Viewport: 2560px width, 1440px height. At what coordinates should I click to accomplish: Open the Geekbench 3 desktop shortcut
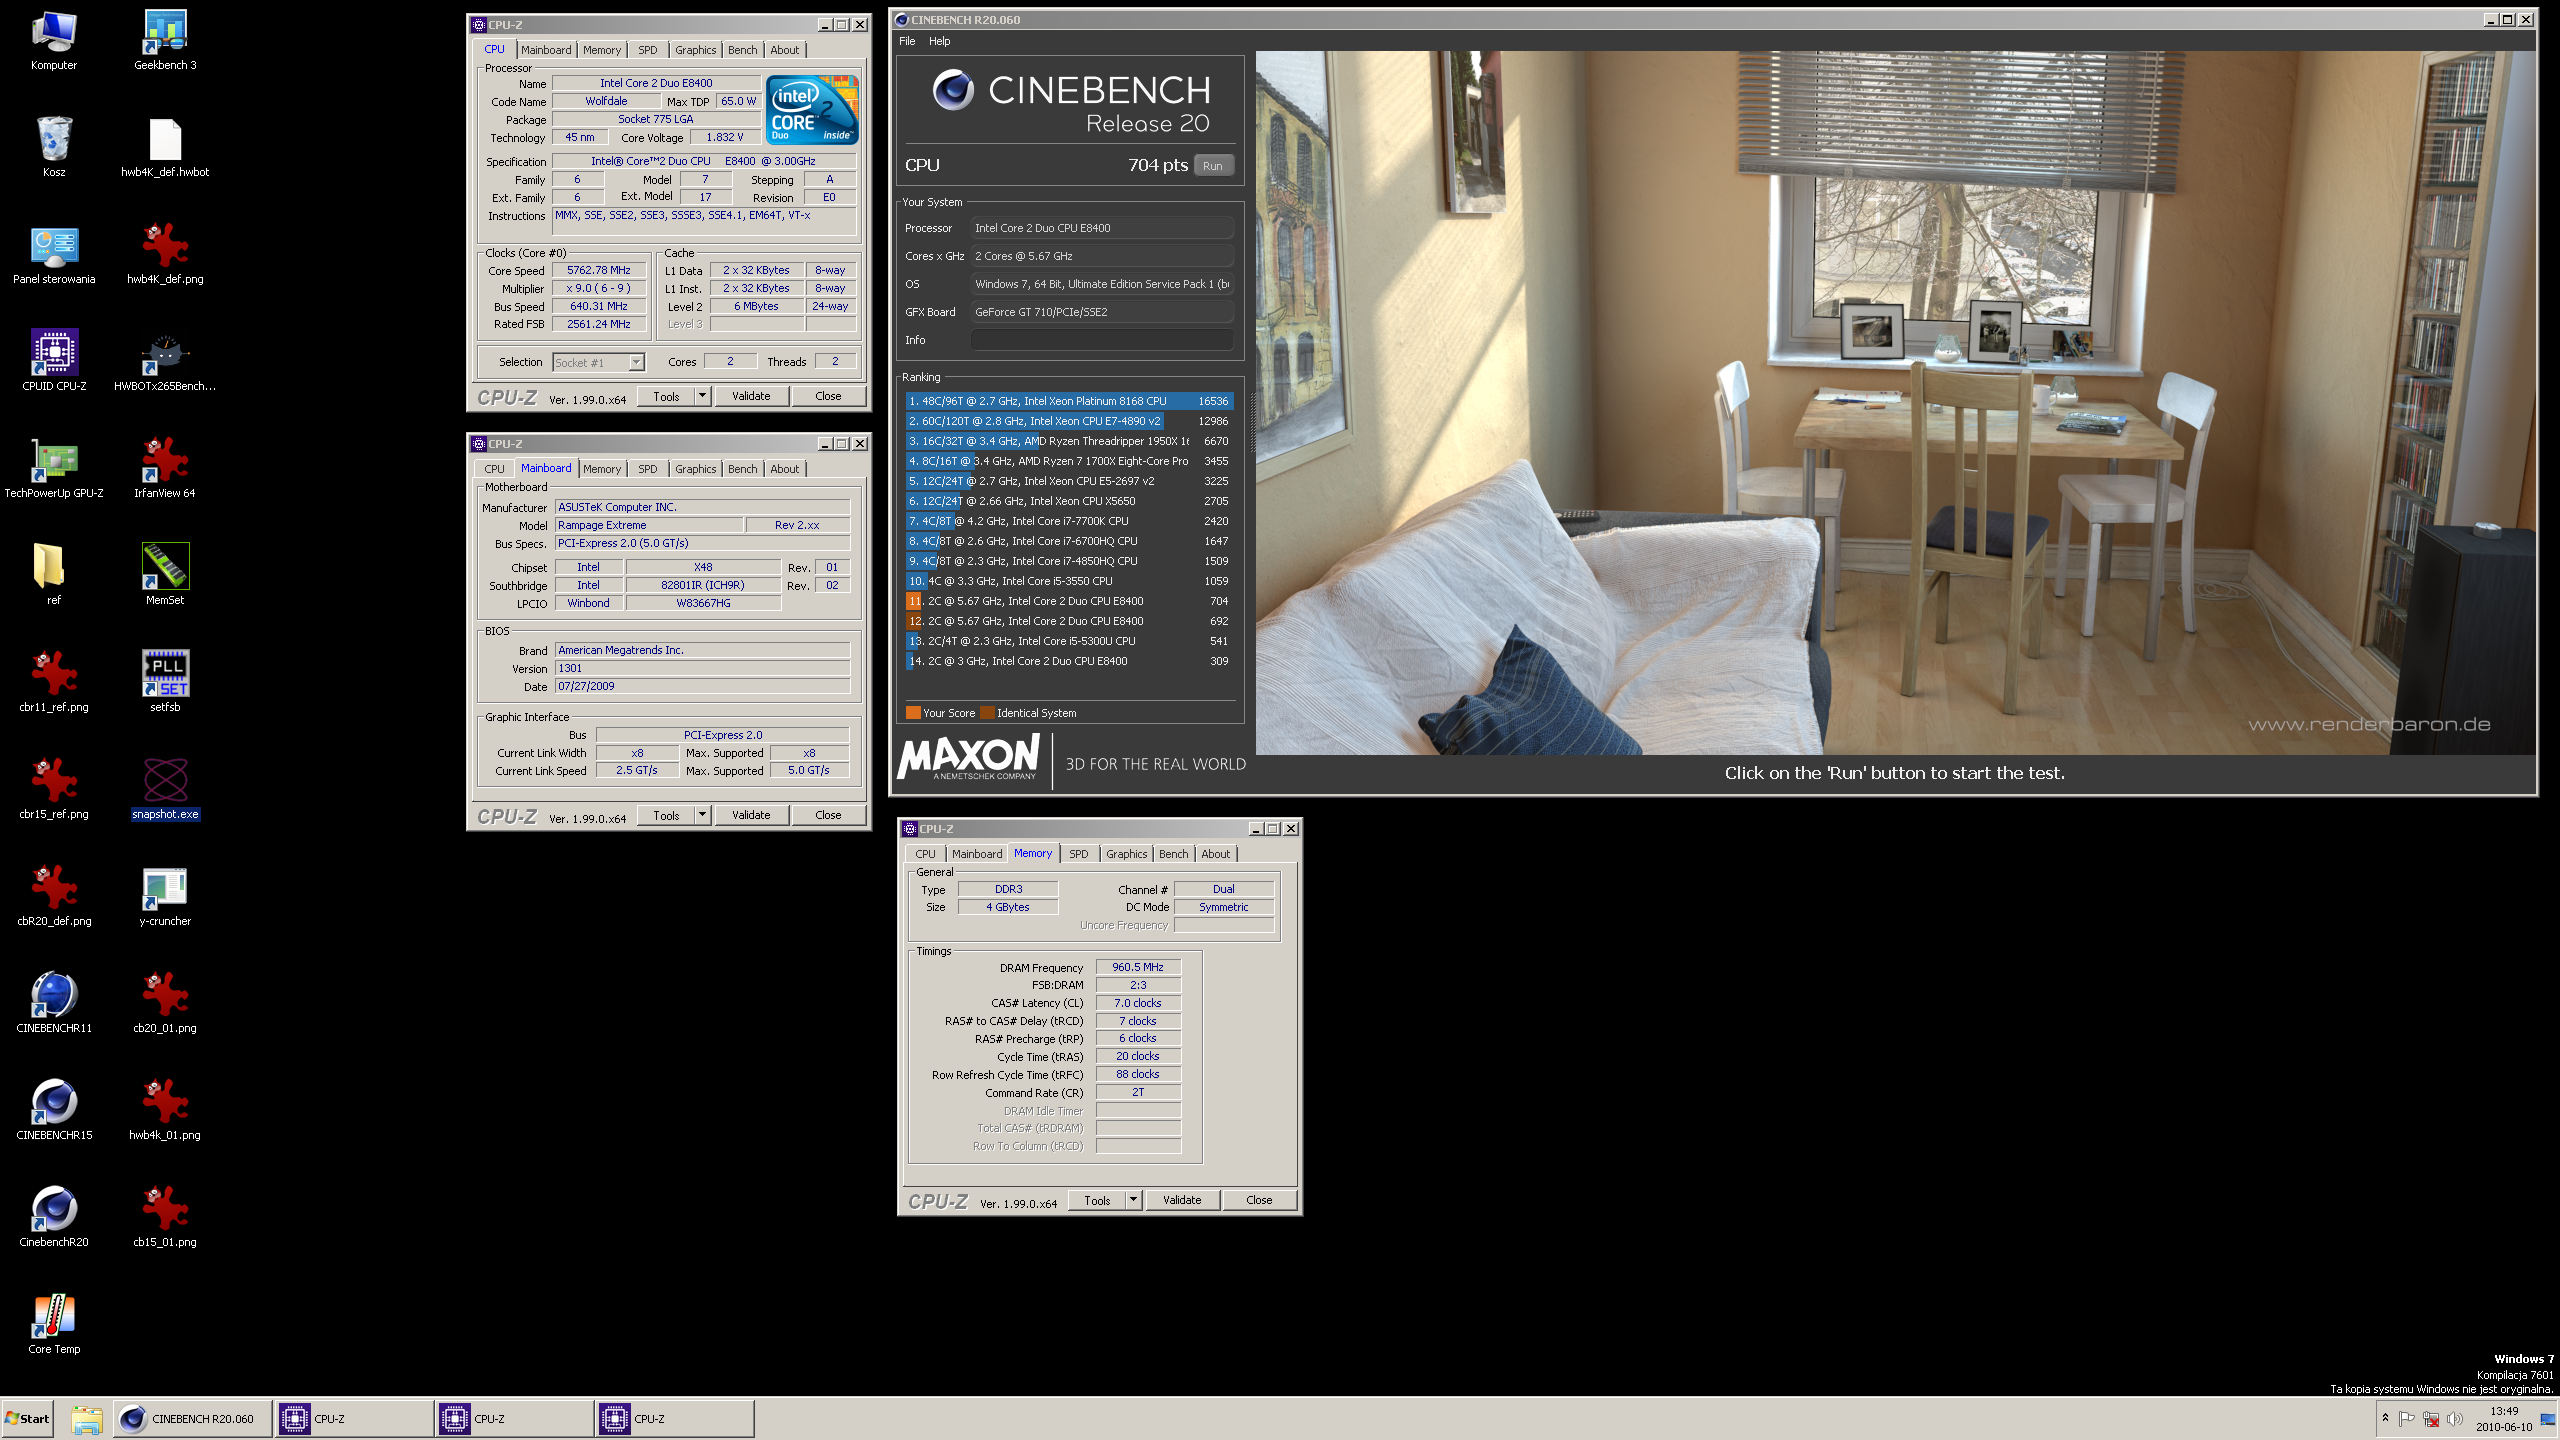coord(165,40)
